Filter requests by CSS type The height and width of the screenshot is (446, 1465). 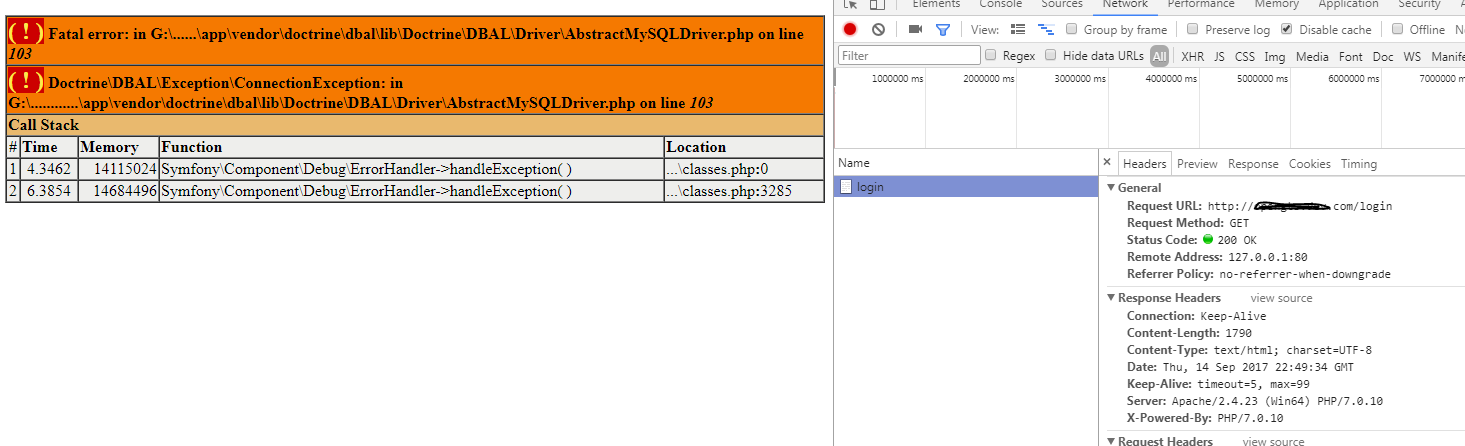[1244, 57]
